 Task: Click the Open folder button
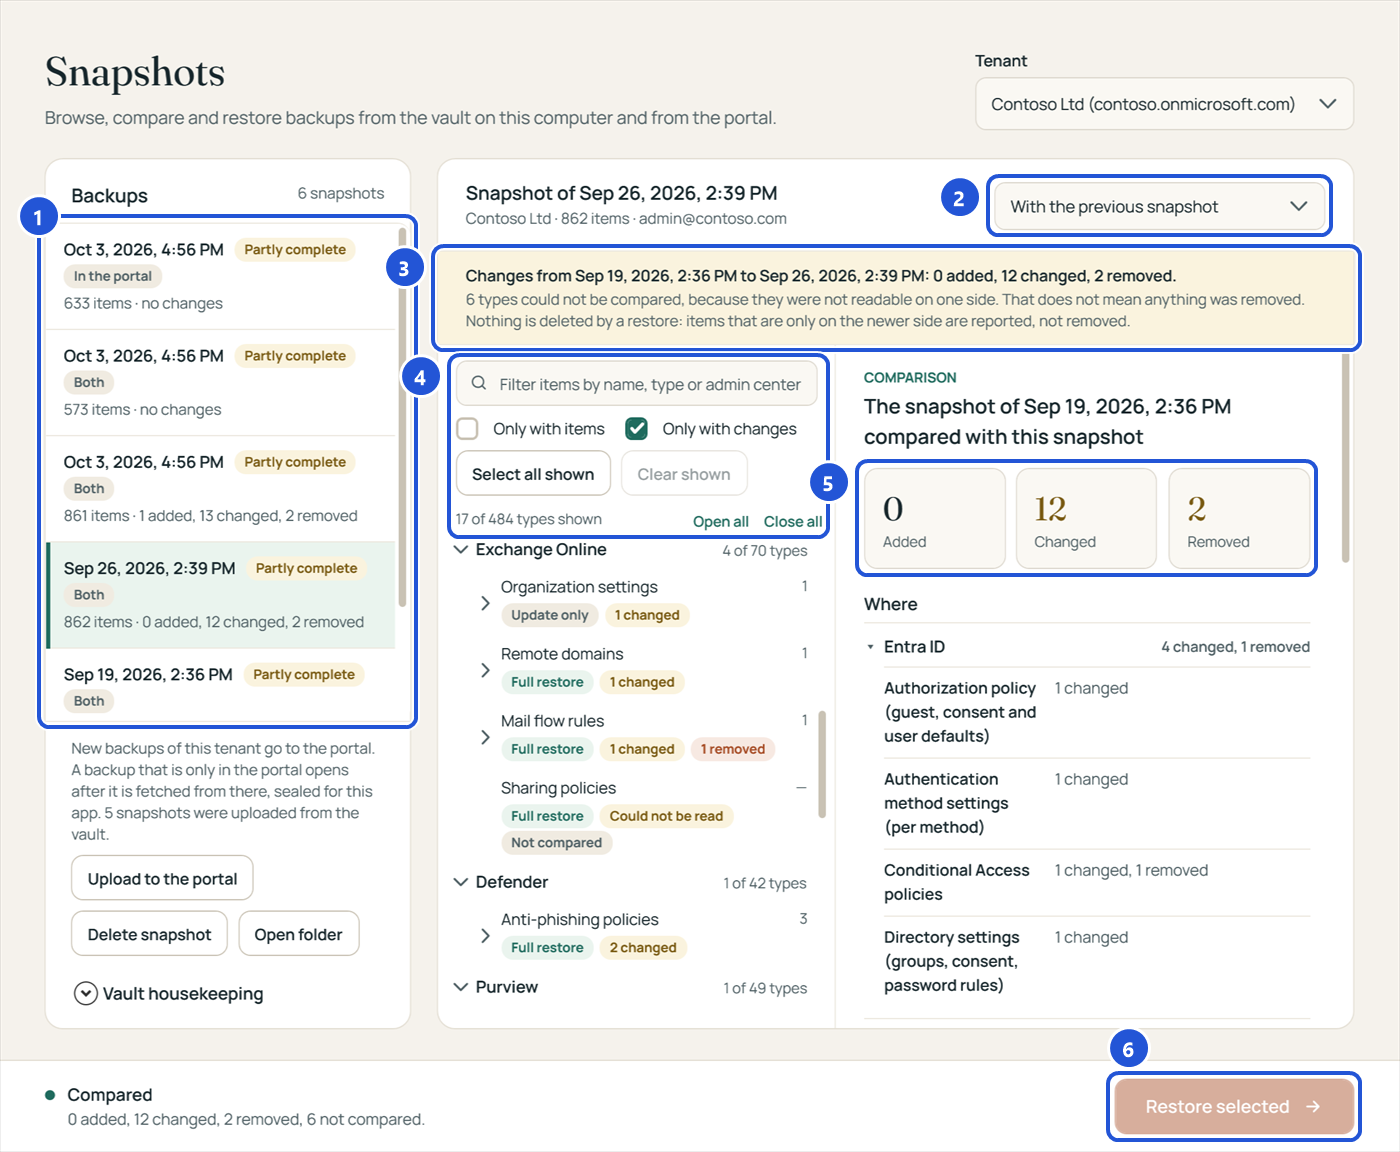(298, 933)
